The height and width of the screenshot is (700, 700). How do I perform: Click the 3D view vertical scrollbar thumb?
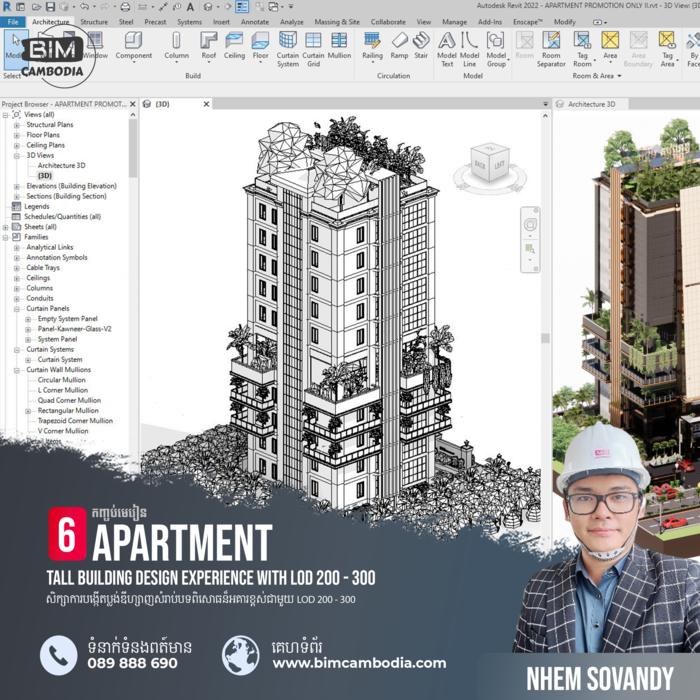pos(545,338)
